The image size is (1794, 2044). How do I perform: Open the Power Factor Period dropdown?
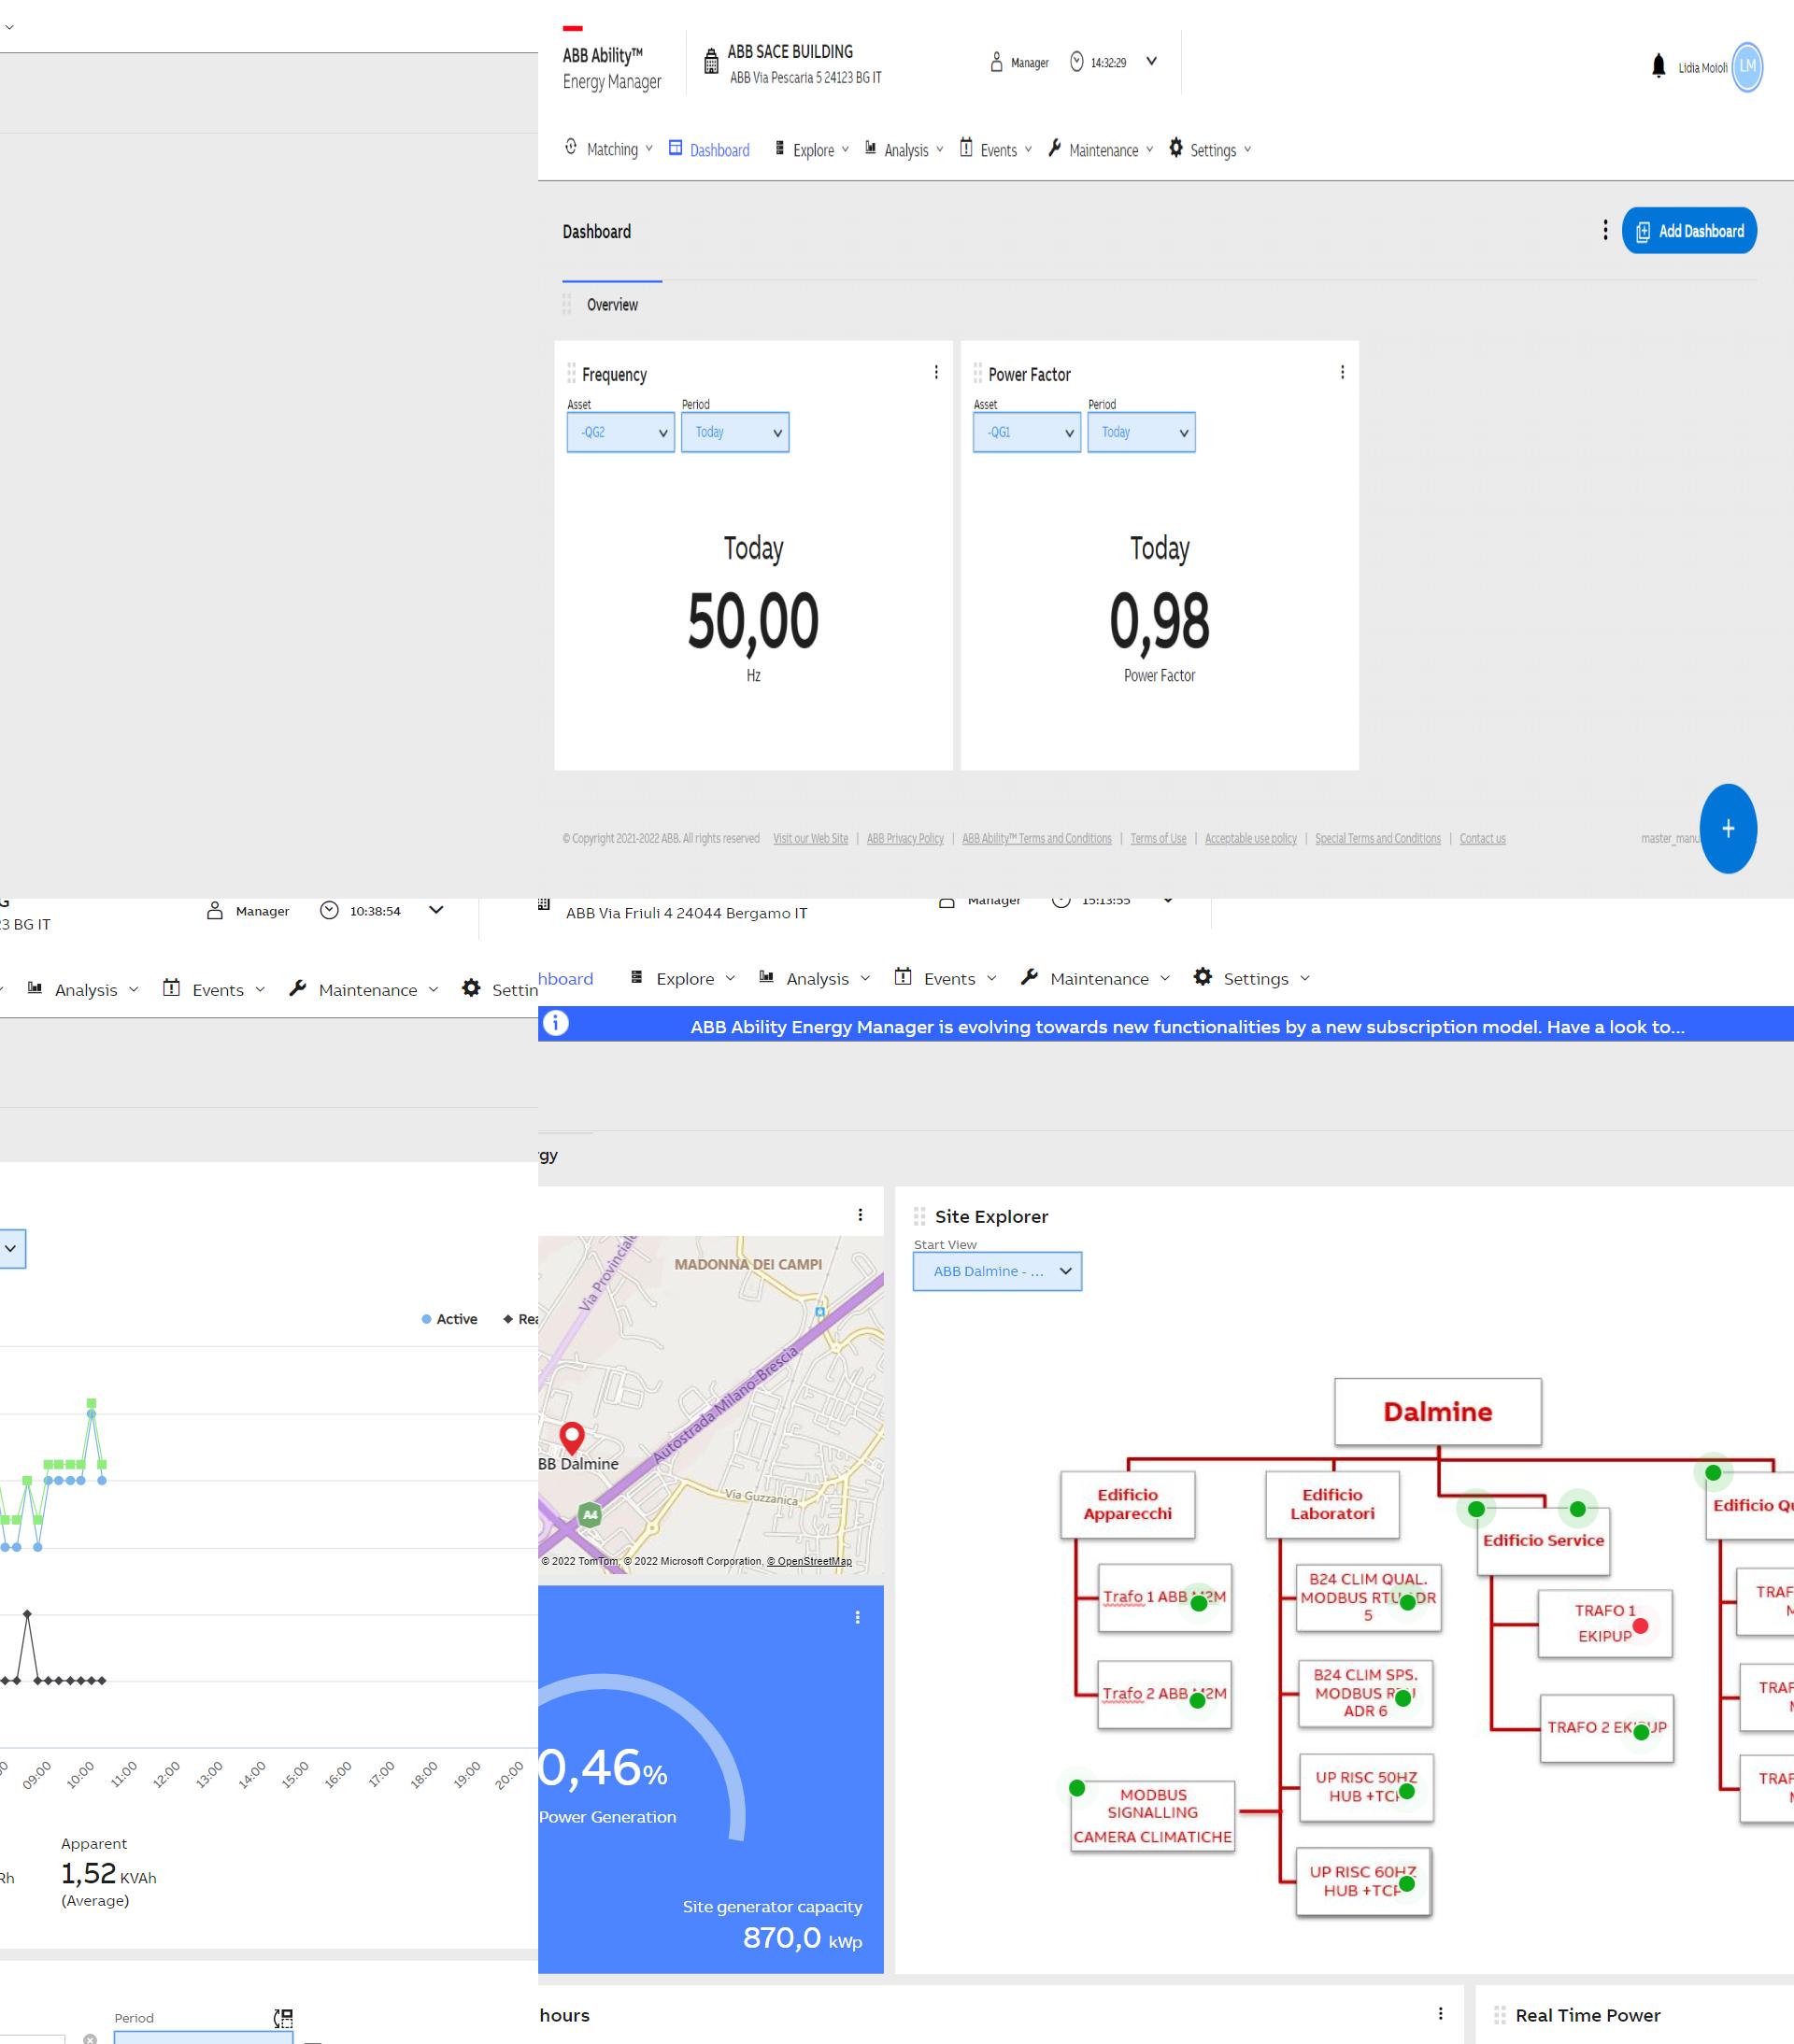pyautogui.click(x=1141, y=432)
